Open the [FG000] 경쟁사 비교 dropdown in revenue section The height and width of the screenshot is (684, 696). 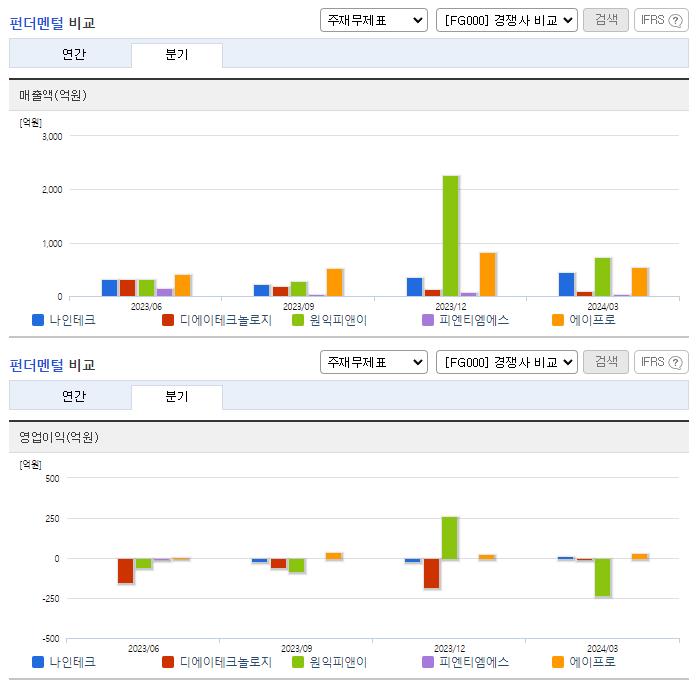506,20
